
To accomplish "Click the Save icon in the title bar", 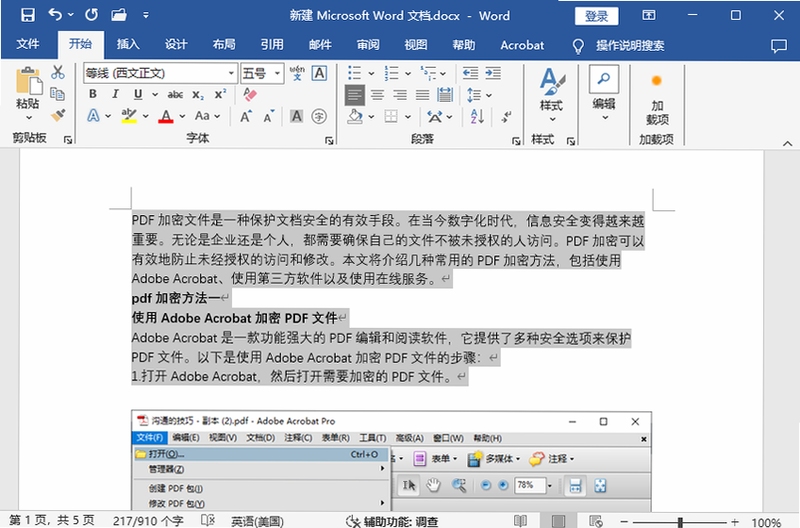I will coord(28,15).
